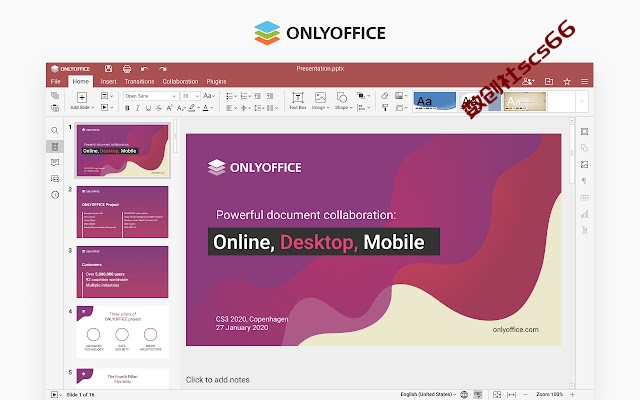This screenshot has height=400, width=640.
Task: Open the View settings hamburger menu
Action: (x=584, y=82)
